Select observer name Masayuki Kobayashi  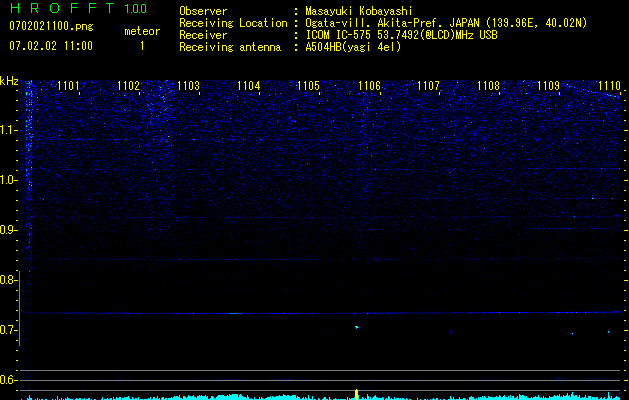359,11
